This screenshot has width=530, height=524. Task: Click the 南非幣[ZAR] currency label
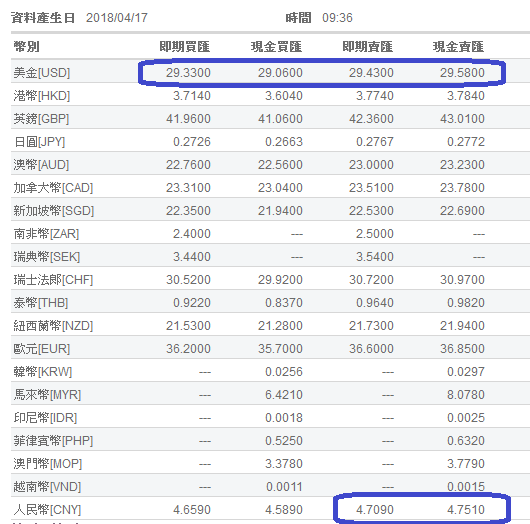pos(46,234)
